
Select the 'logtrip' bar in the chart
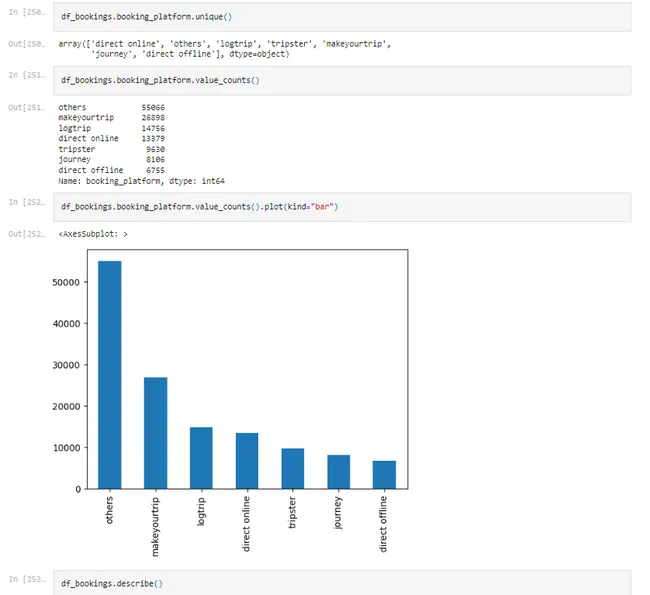tap(201, 458)
